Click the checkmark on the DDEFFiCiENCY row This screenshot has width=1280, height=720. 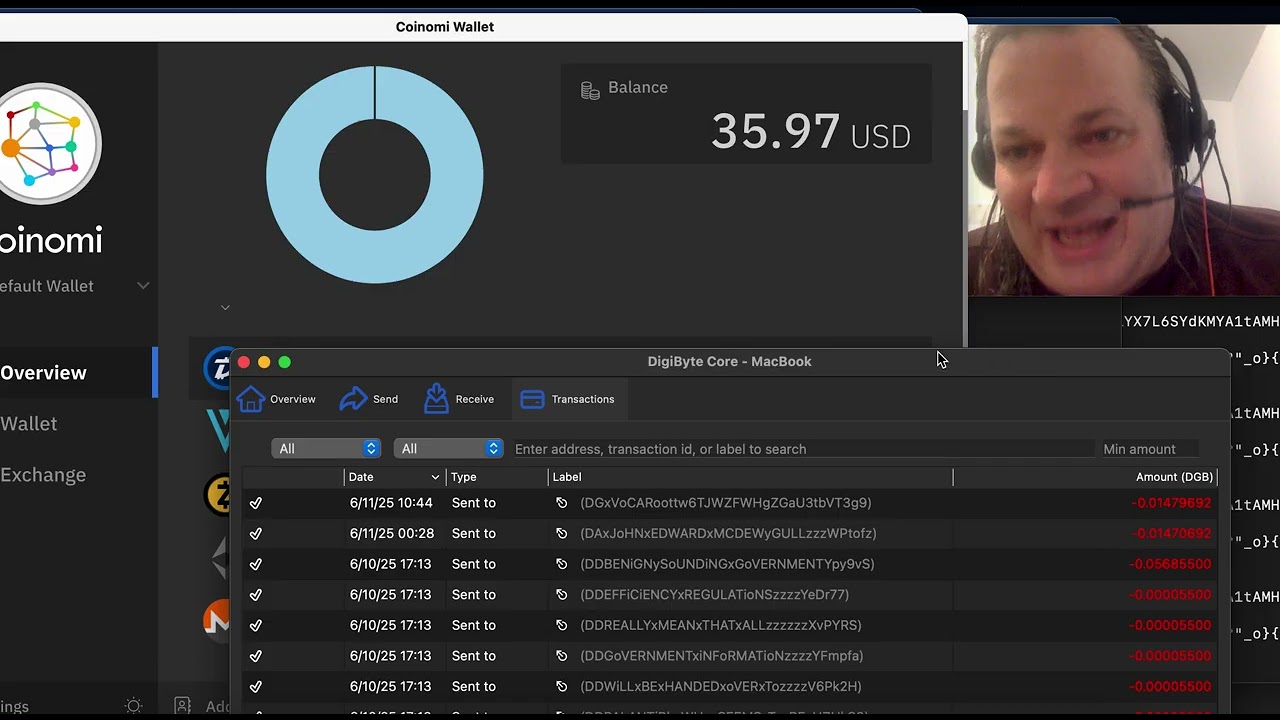click(256, 595)
